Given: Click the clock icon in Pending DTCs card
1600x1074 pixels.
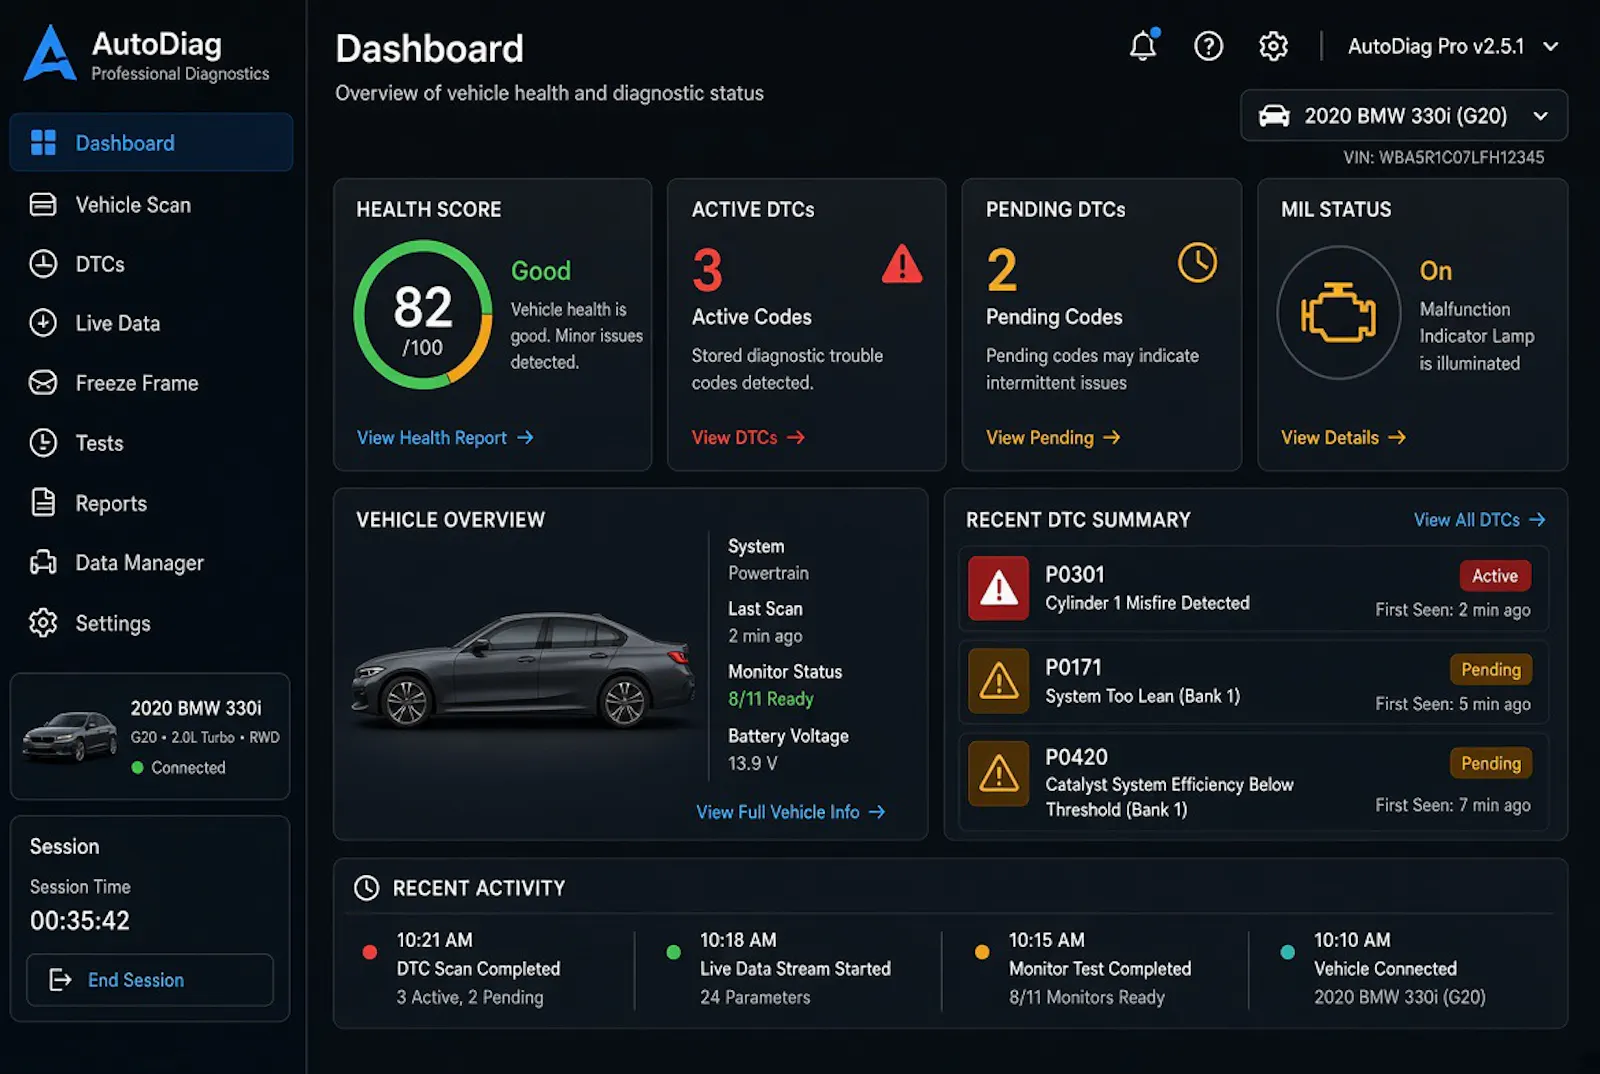Looking at the screenshot, I should click(1197, 263).
